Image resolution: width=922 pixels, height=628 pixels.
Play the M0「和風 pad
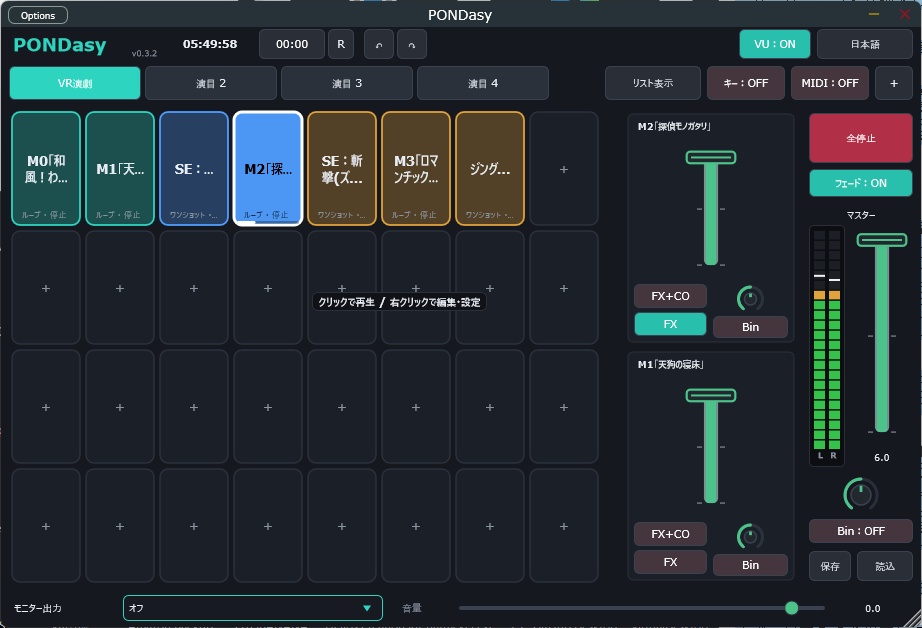pos(46,169)
